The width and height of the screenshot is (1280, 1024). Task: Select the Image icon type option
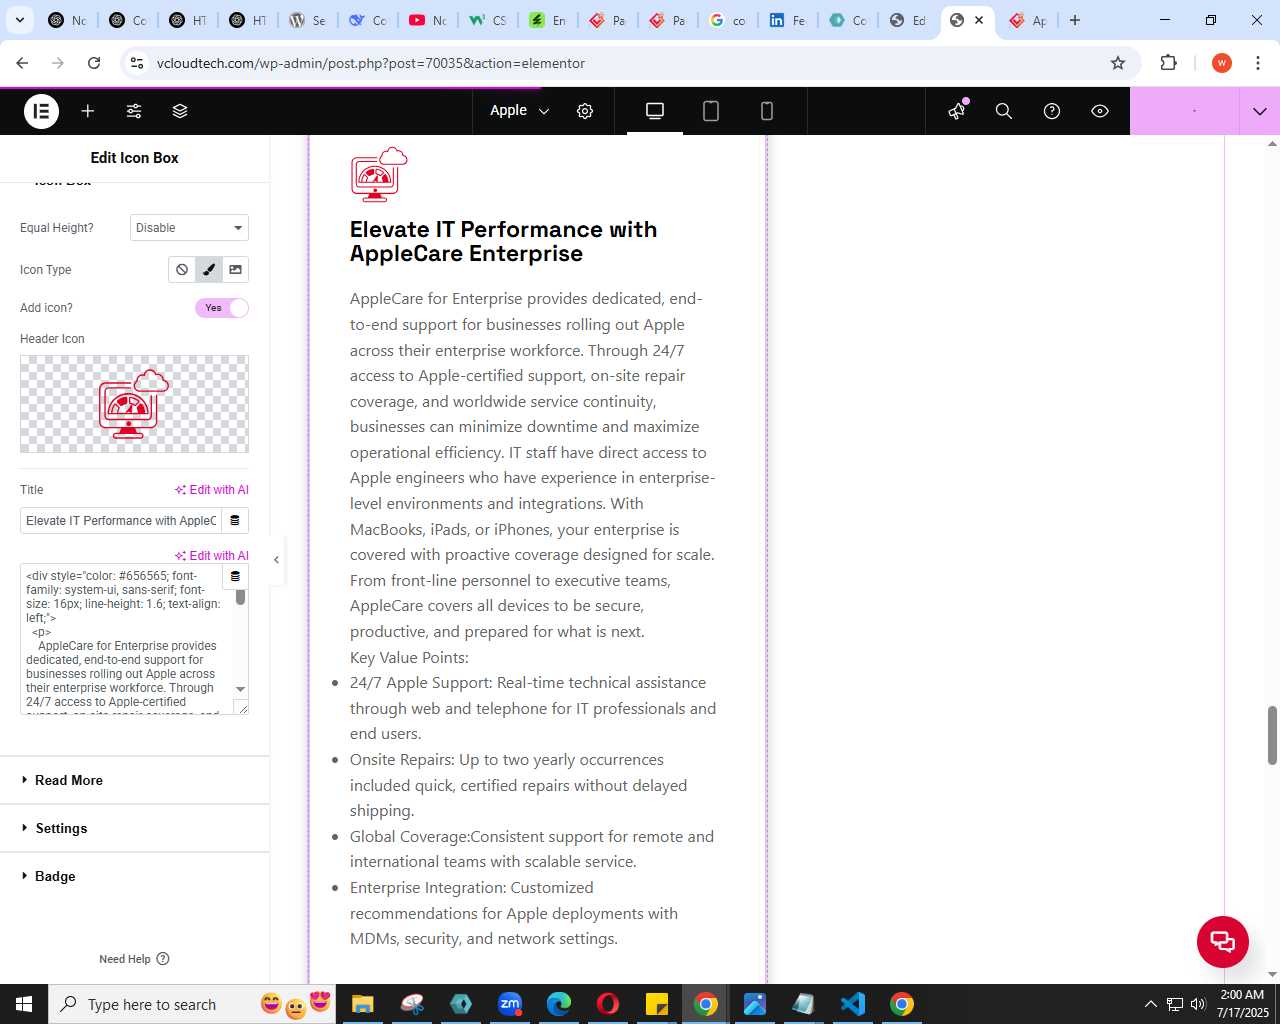coord(235,270)
